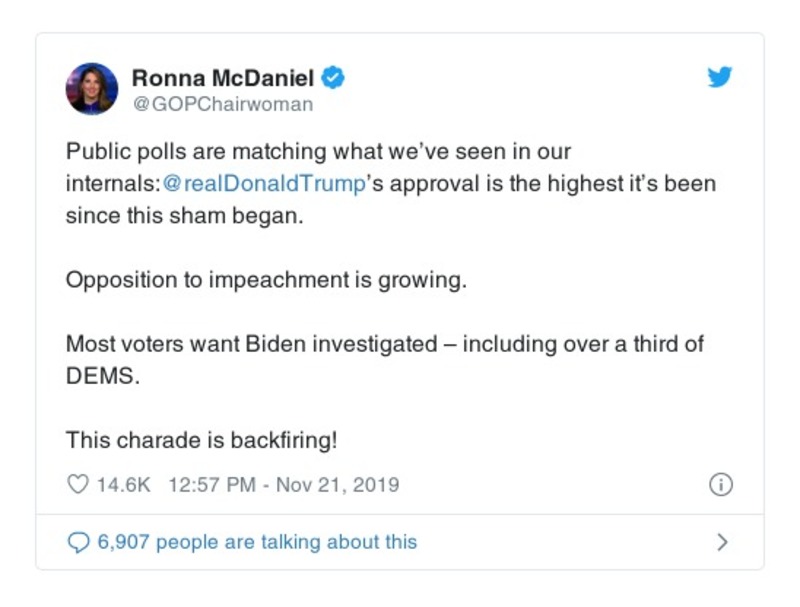Screen dimensions: 800x607
Task: Open the Ronna McDaniel display name link
Action: tap(222, 78)
